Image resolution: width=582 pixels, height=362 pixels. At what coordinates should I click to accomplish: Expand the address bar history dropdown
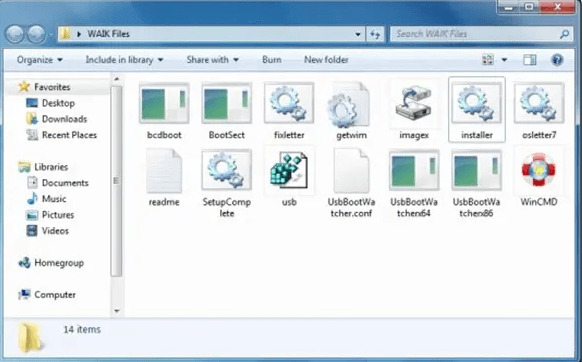click(357, 34)
